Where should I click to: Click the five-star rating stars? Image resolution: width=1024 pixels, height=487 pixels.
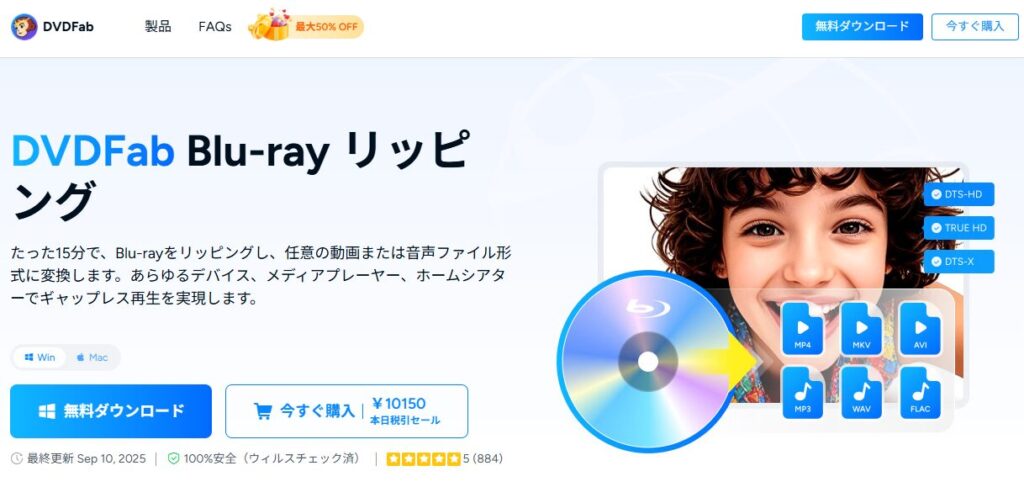(x=424, y=459)
